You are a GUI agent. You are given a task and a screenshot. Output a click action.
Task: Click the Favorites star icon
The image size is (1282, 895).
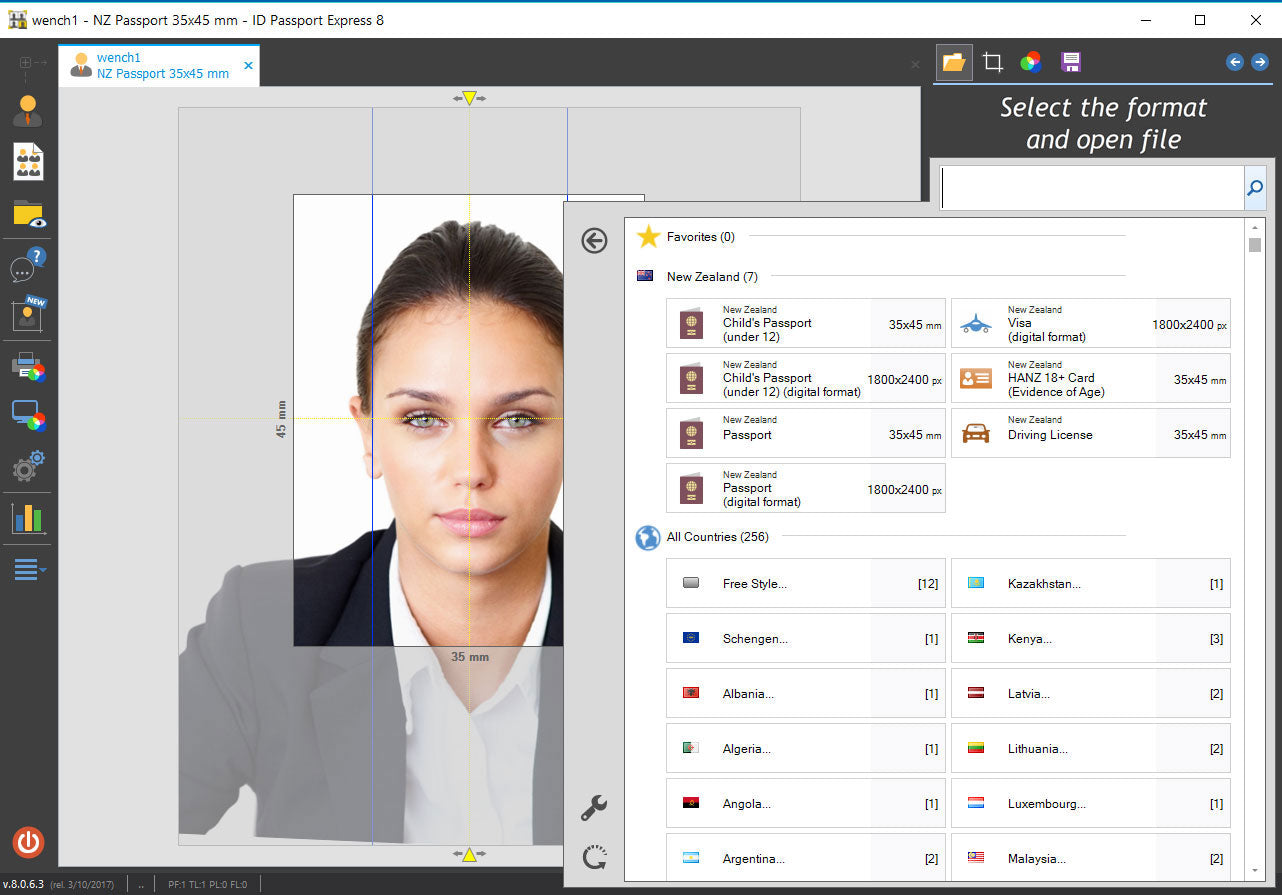(648, 236)
